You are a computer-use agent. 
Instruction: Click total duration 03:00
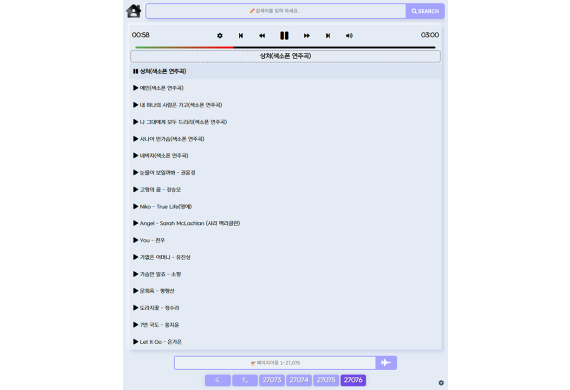(430, 35)
